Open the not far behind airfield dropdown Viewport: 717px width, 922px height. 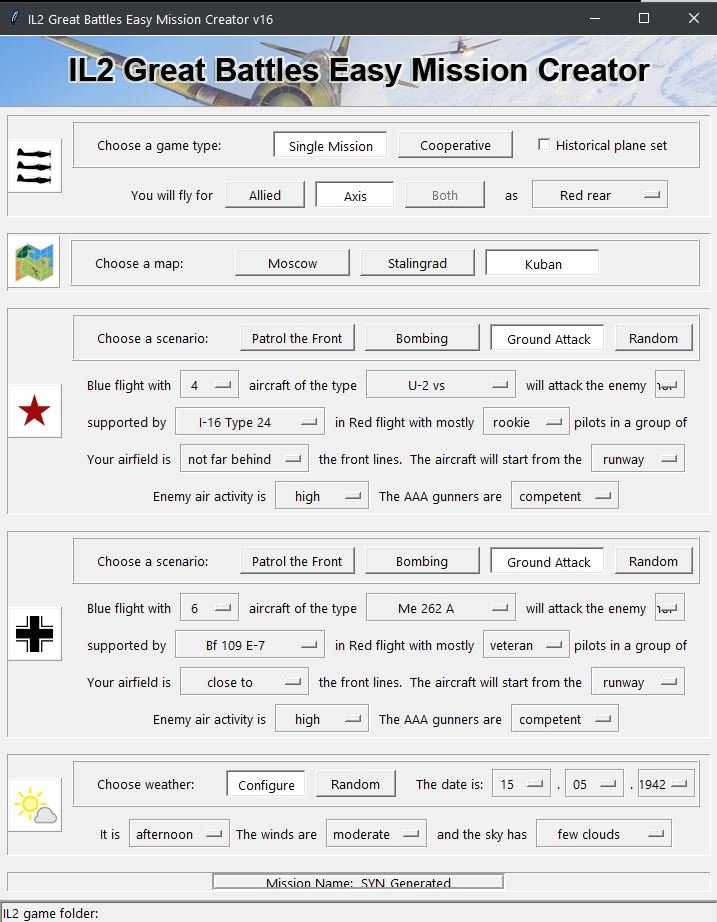pyautogui.click(x=244, y=459)
